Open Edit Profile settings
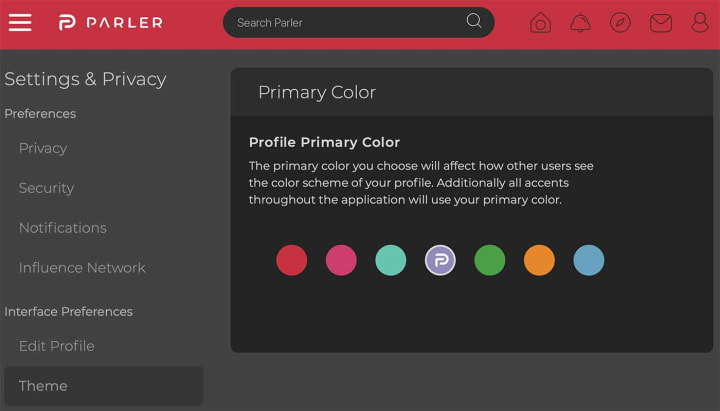 [56, 346]
